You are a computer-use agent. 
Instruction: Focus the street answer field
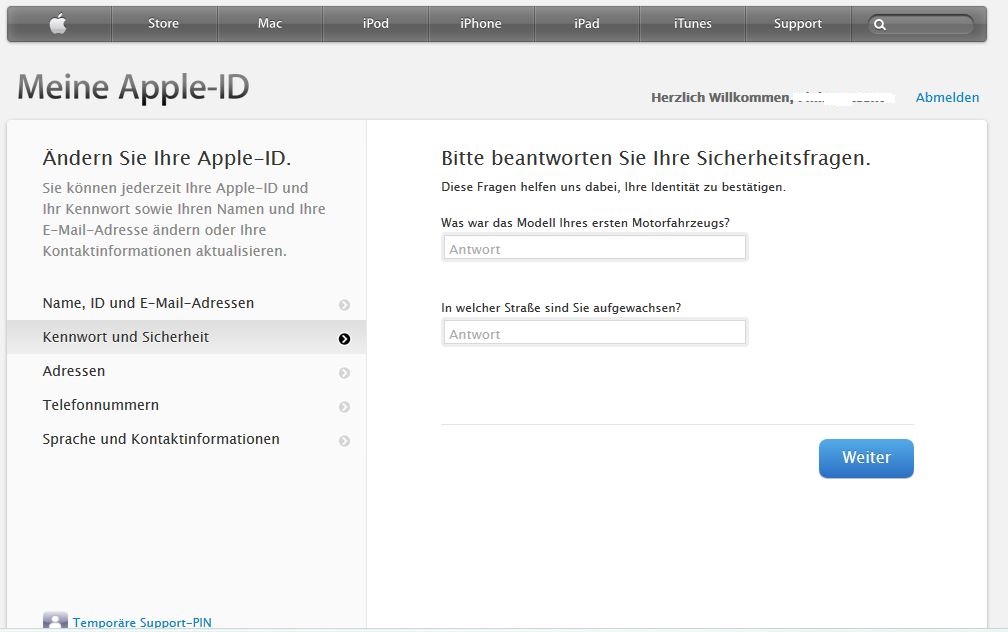[x=594, y=333]
